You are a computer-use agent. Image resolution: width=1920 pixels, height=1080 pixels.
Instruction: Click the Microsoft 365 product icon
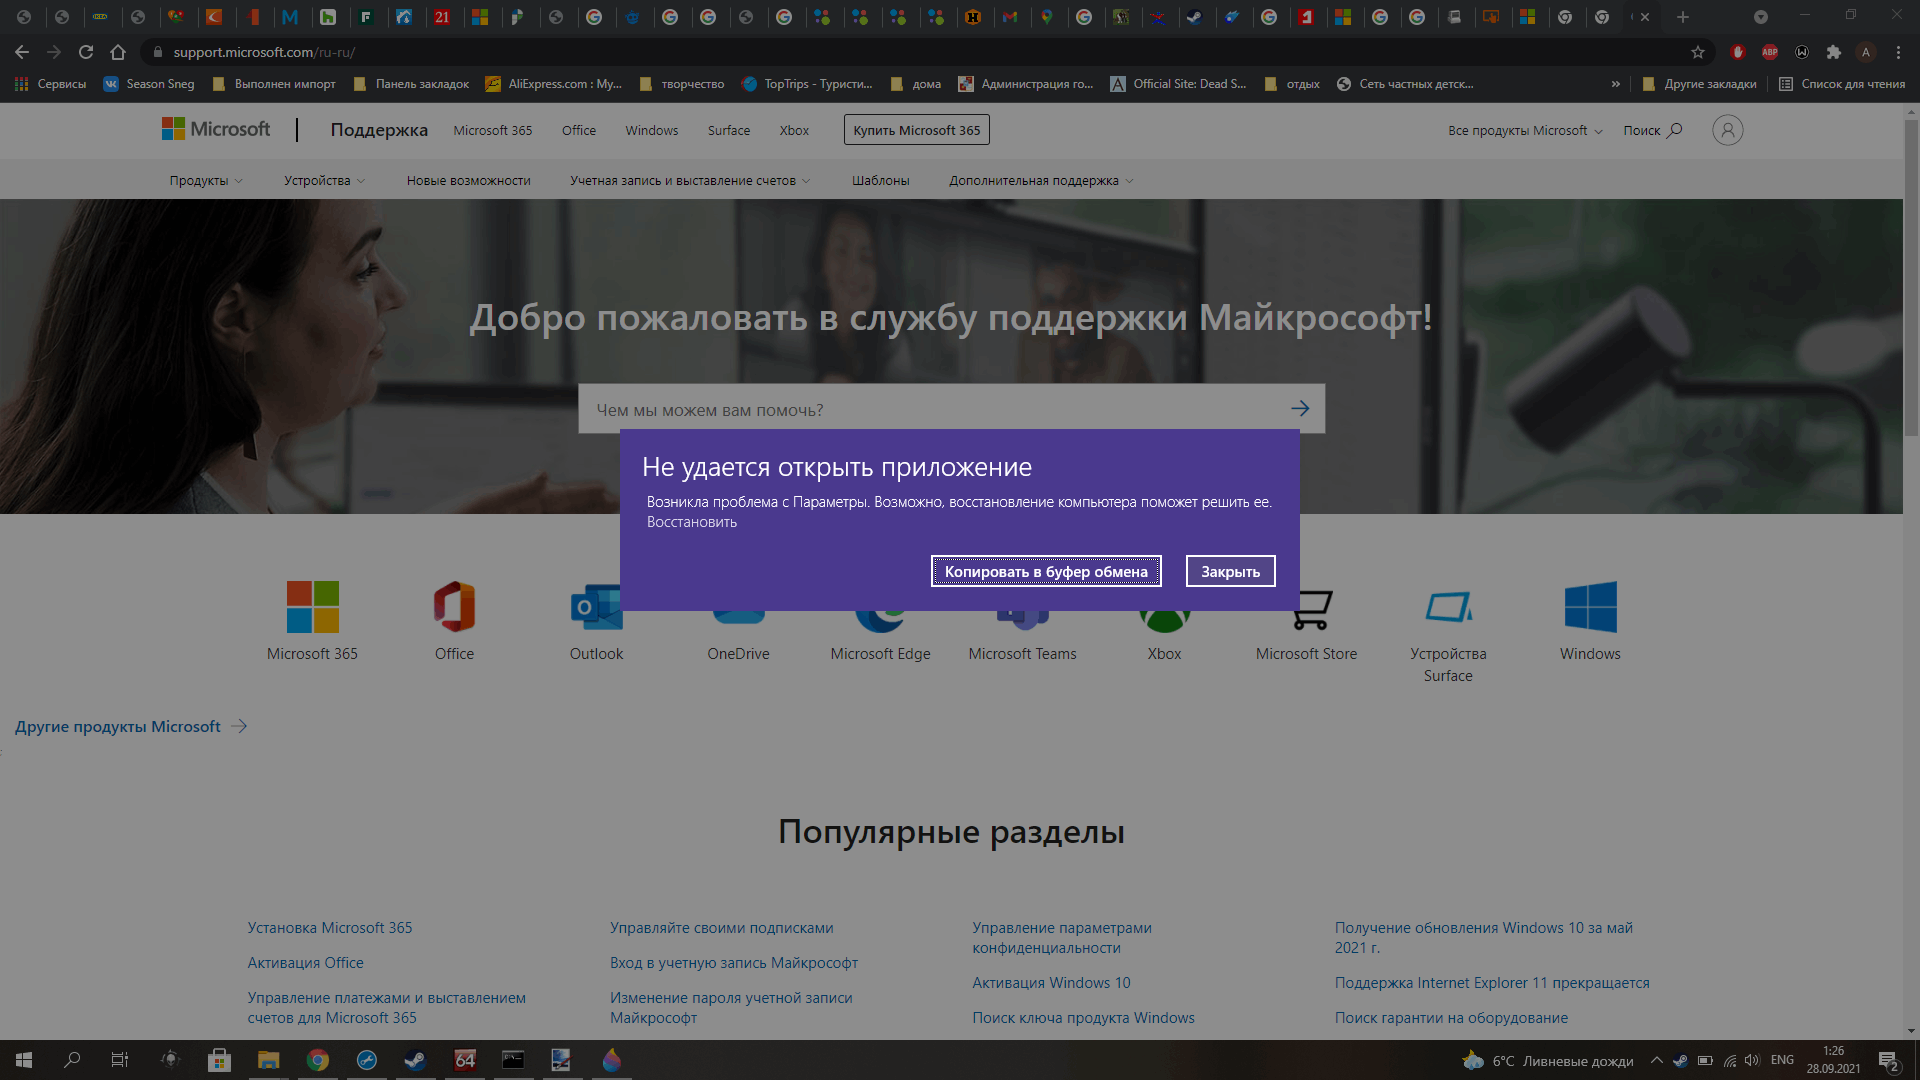pos(312,607)
